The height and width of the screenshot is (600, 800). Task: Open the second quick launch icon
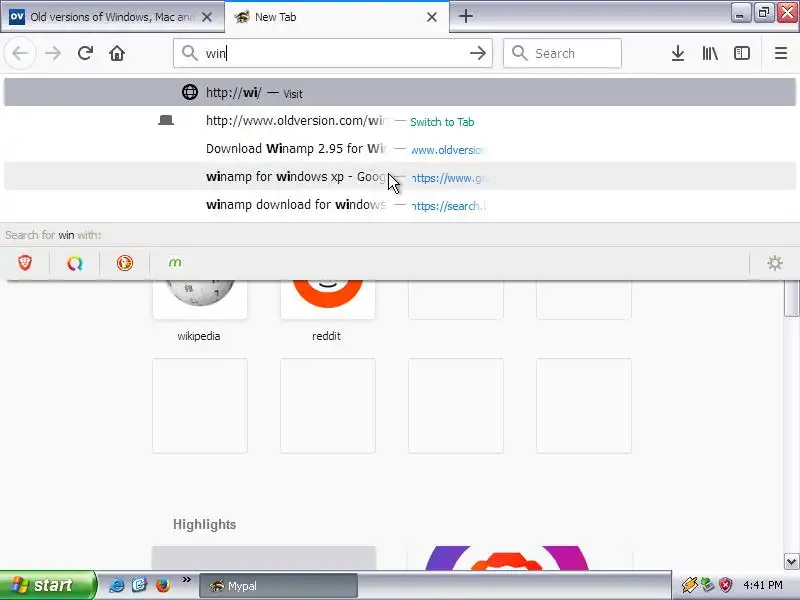pos(139,585)
